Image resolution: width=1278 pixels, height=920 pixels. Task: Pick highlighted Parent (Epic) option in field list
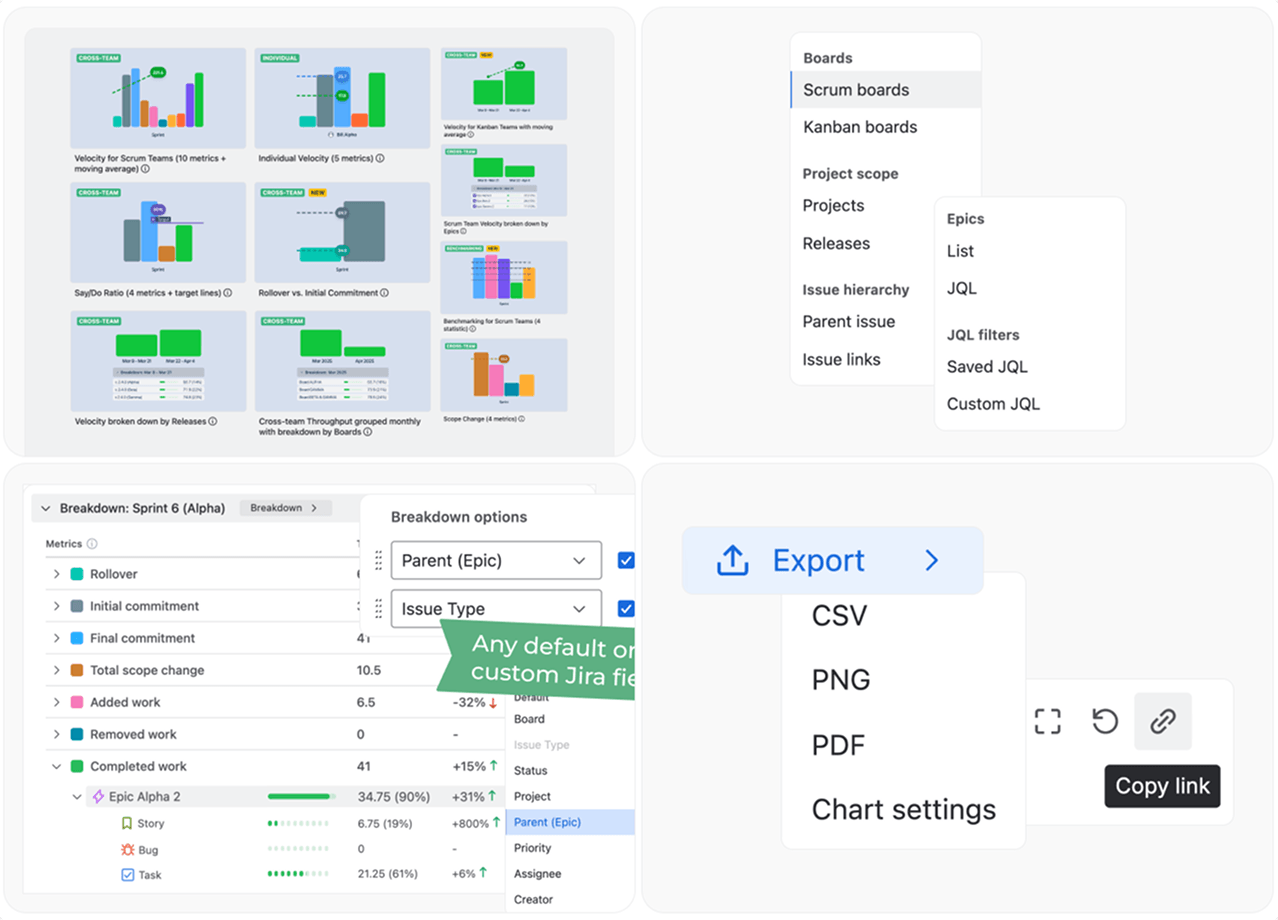pos(570,822)
